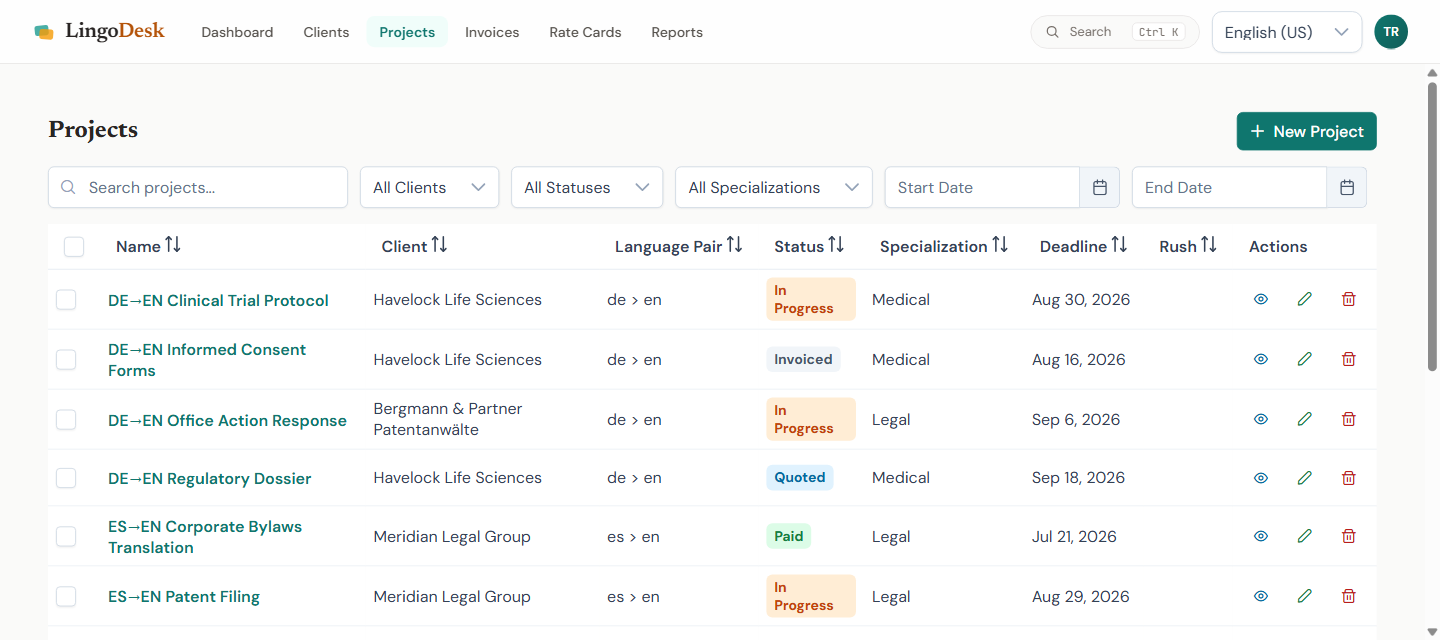Viewport: 1440px width, 640px height.
Task: Create a New Project
Action: click(1307, 131)
